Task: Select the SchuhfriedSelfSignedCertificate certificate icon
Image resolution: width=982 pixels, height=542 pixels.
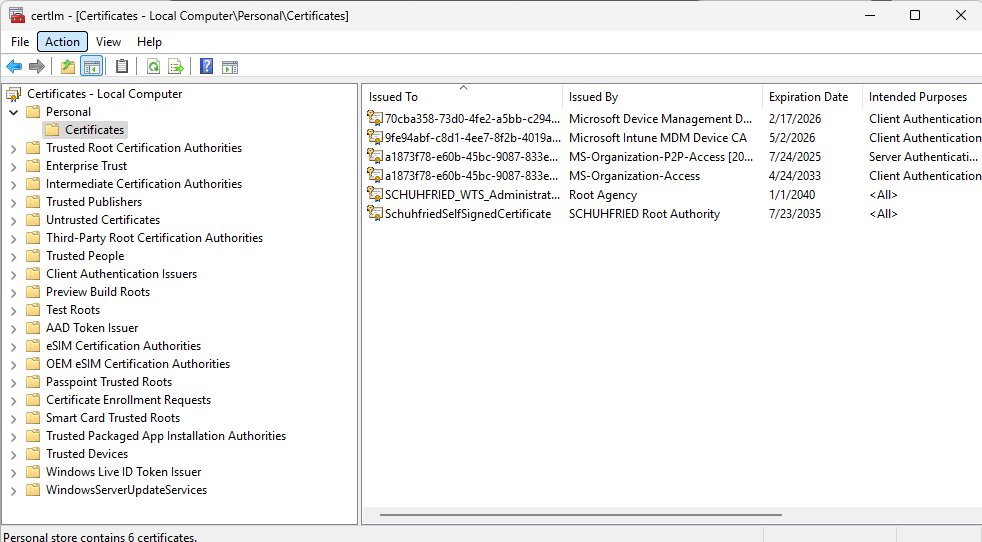Action: coord(376,214)
